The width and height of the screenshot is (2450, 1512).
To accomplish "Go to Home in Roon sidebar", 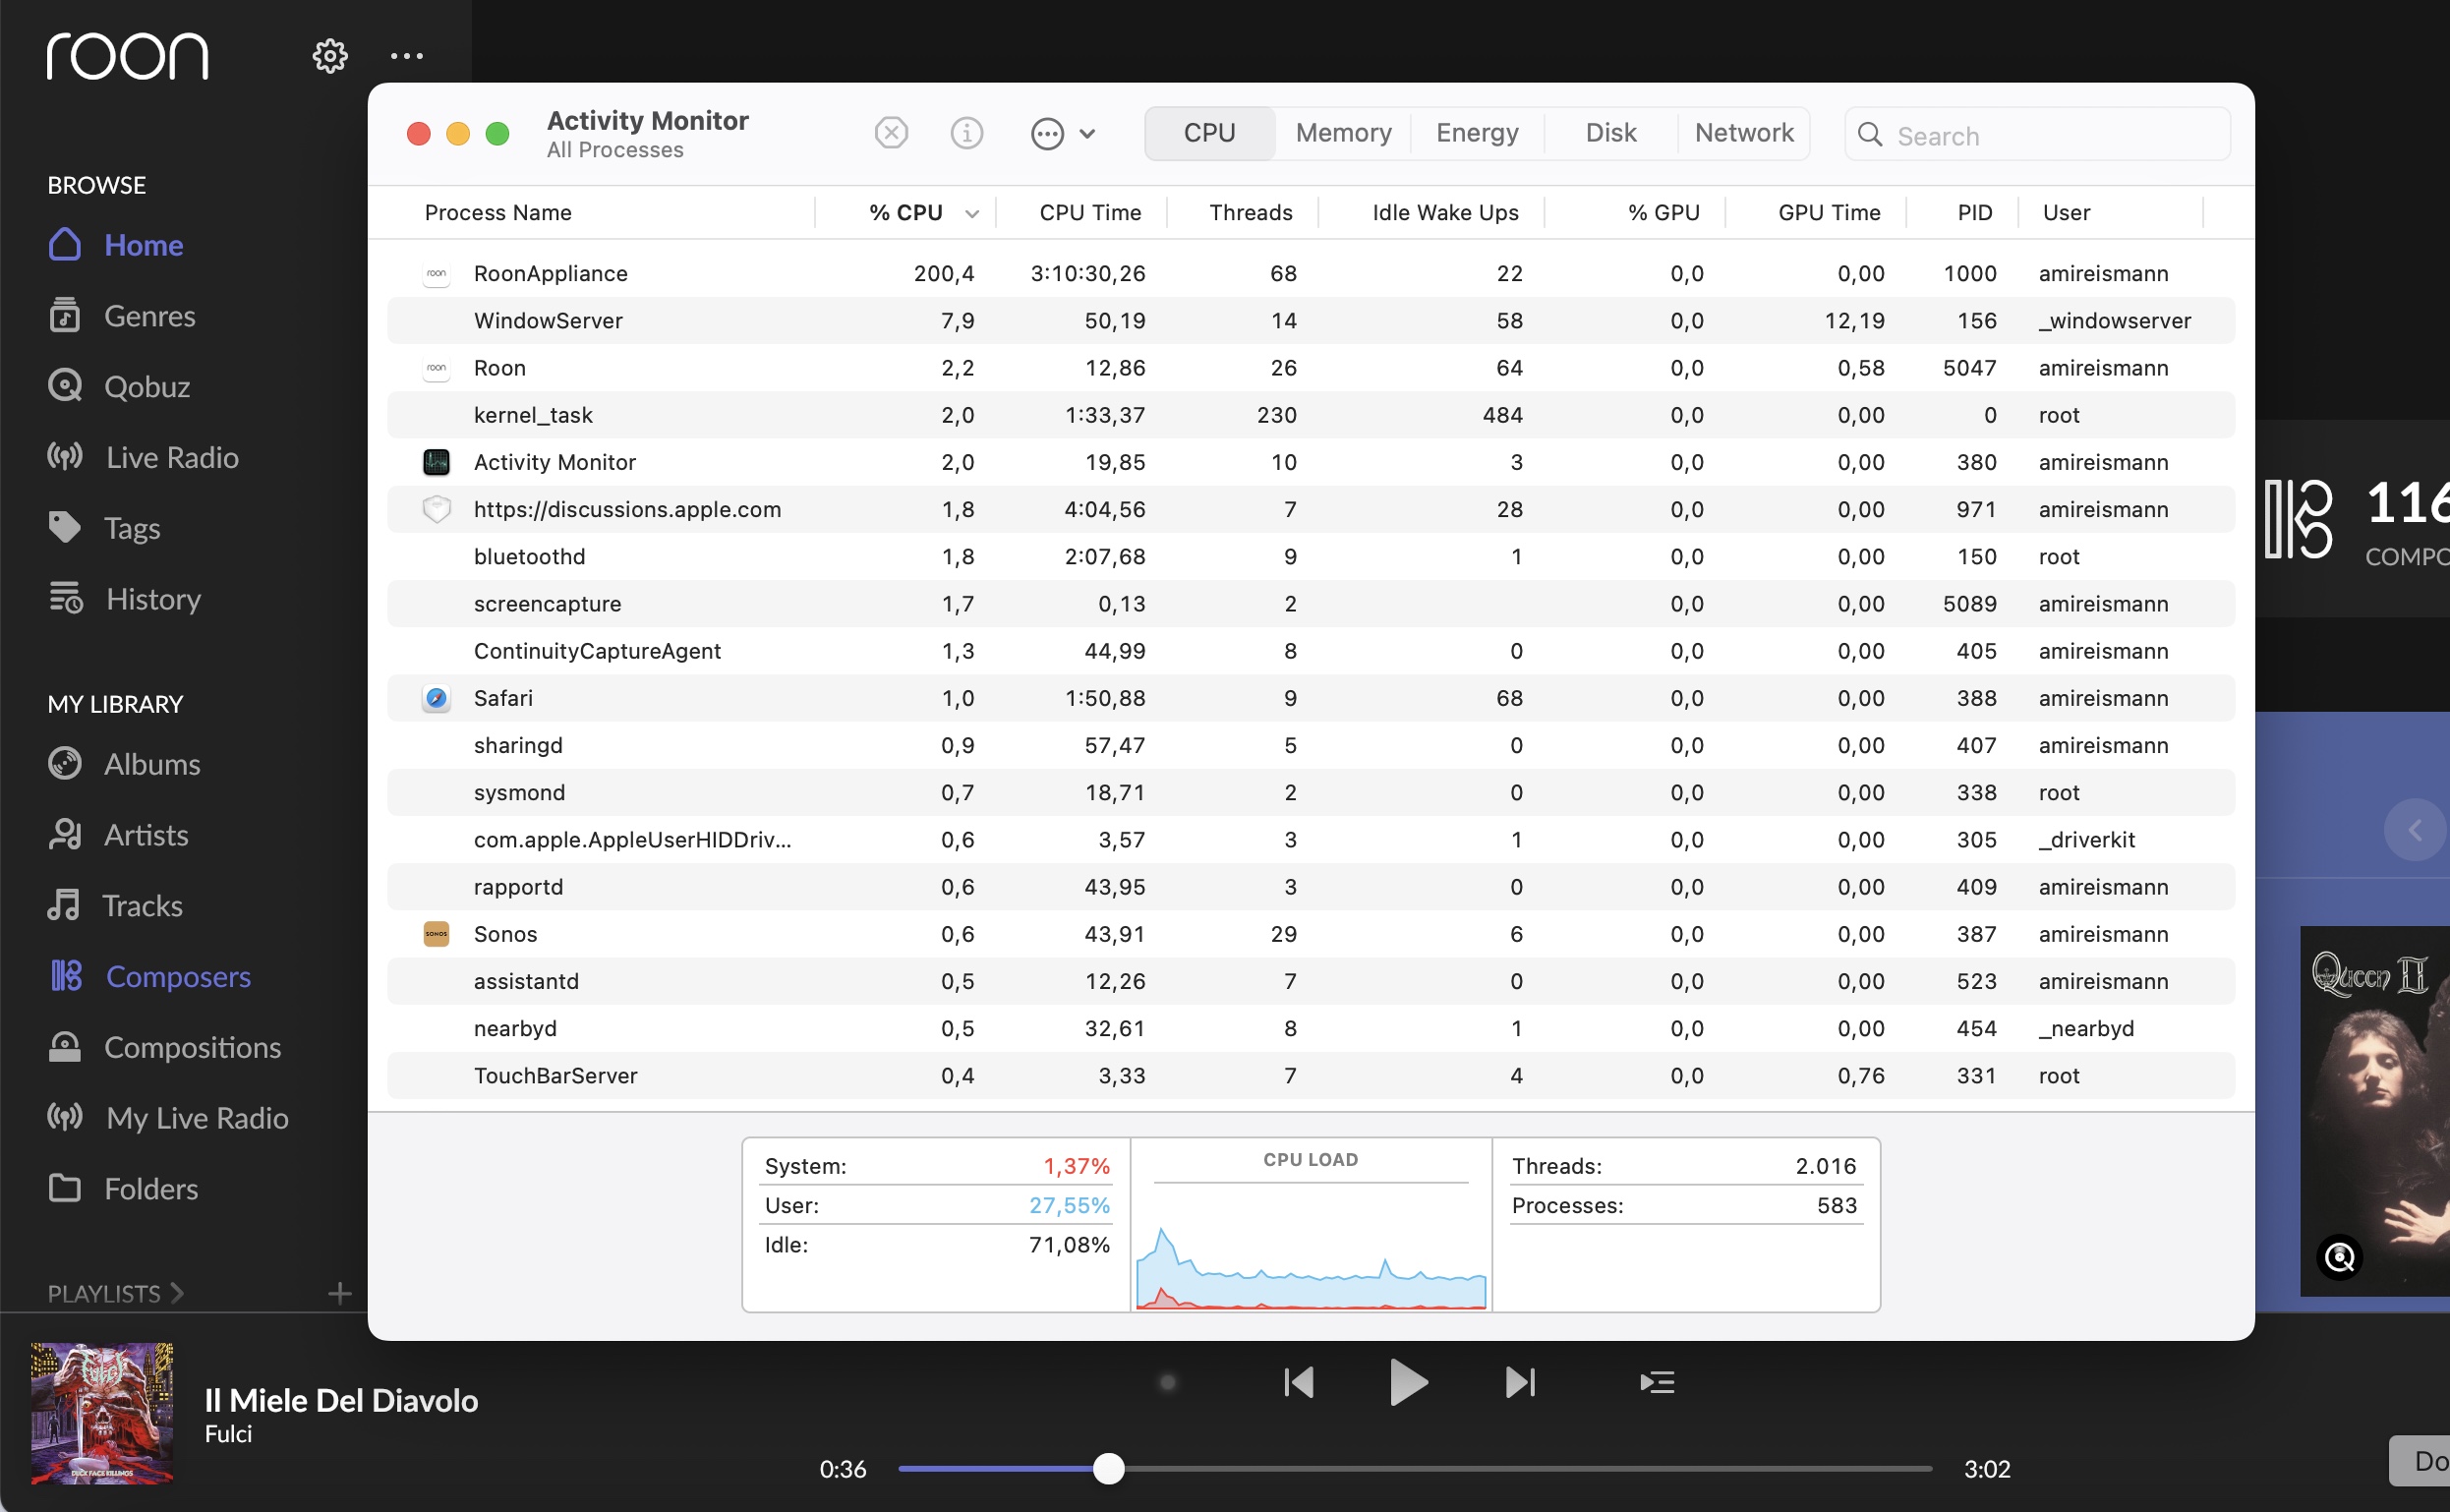I will (116, 245).
